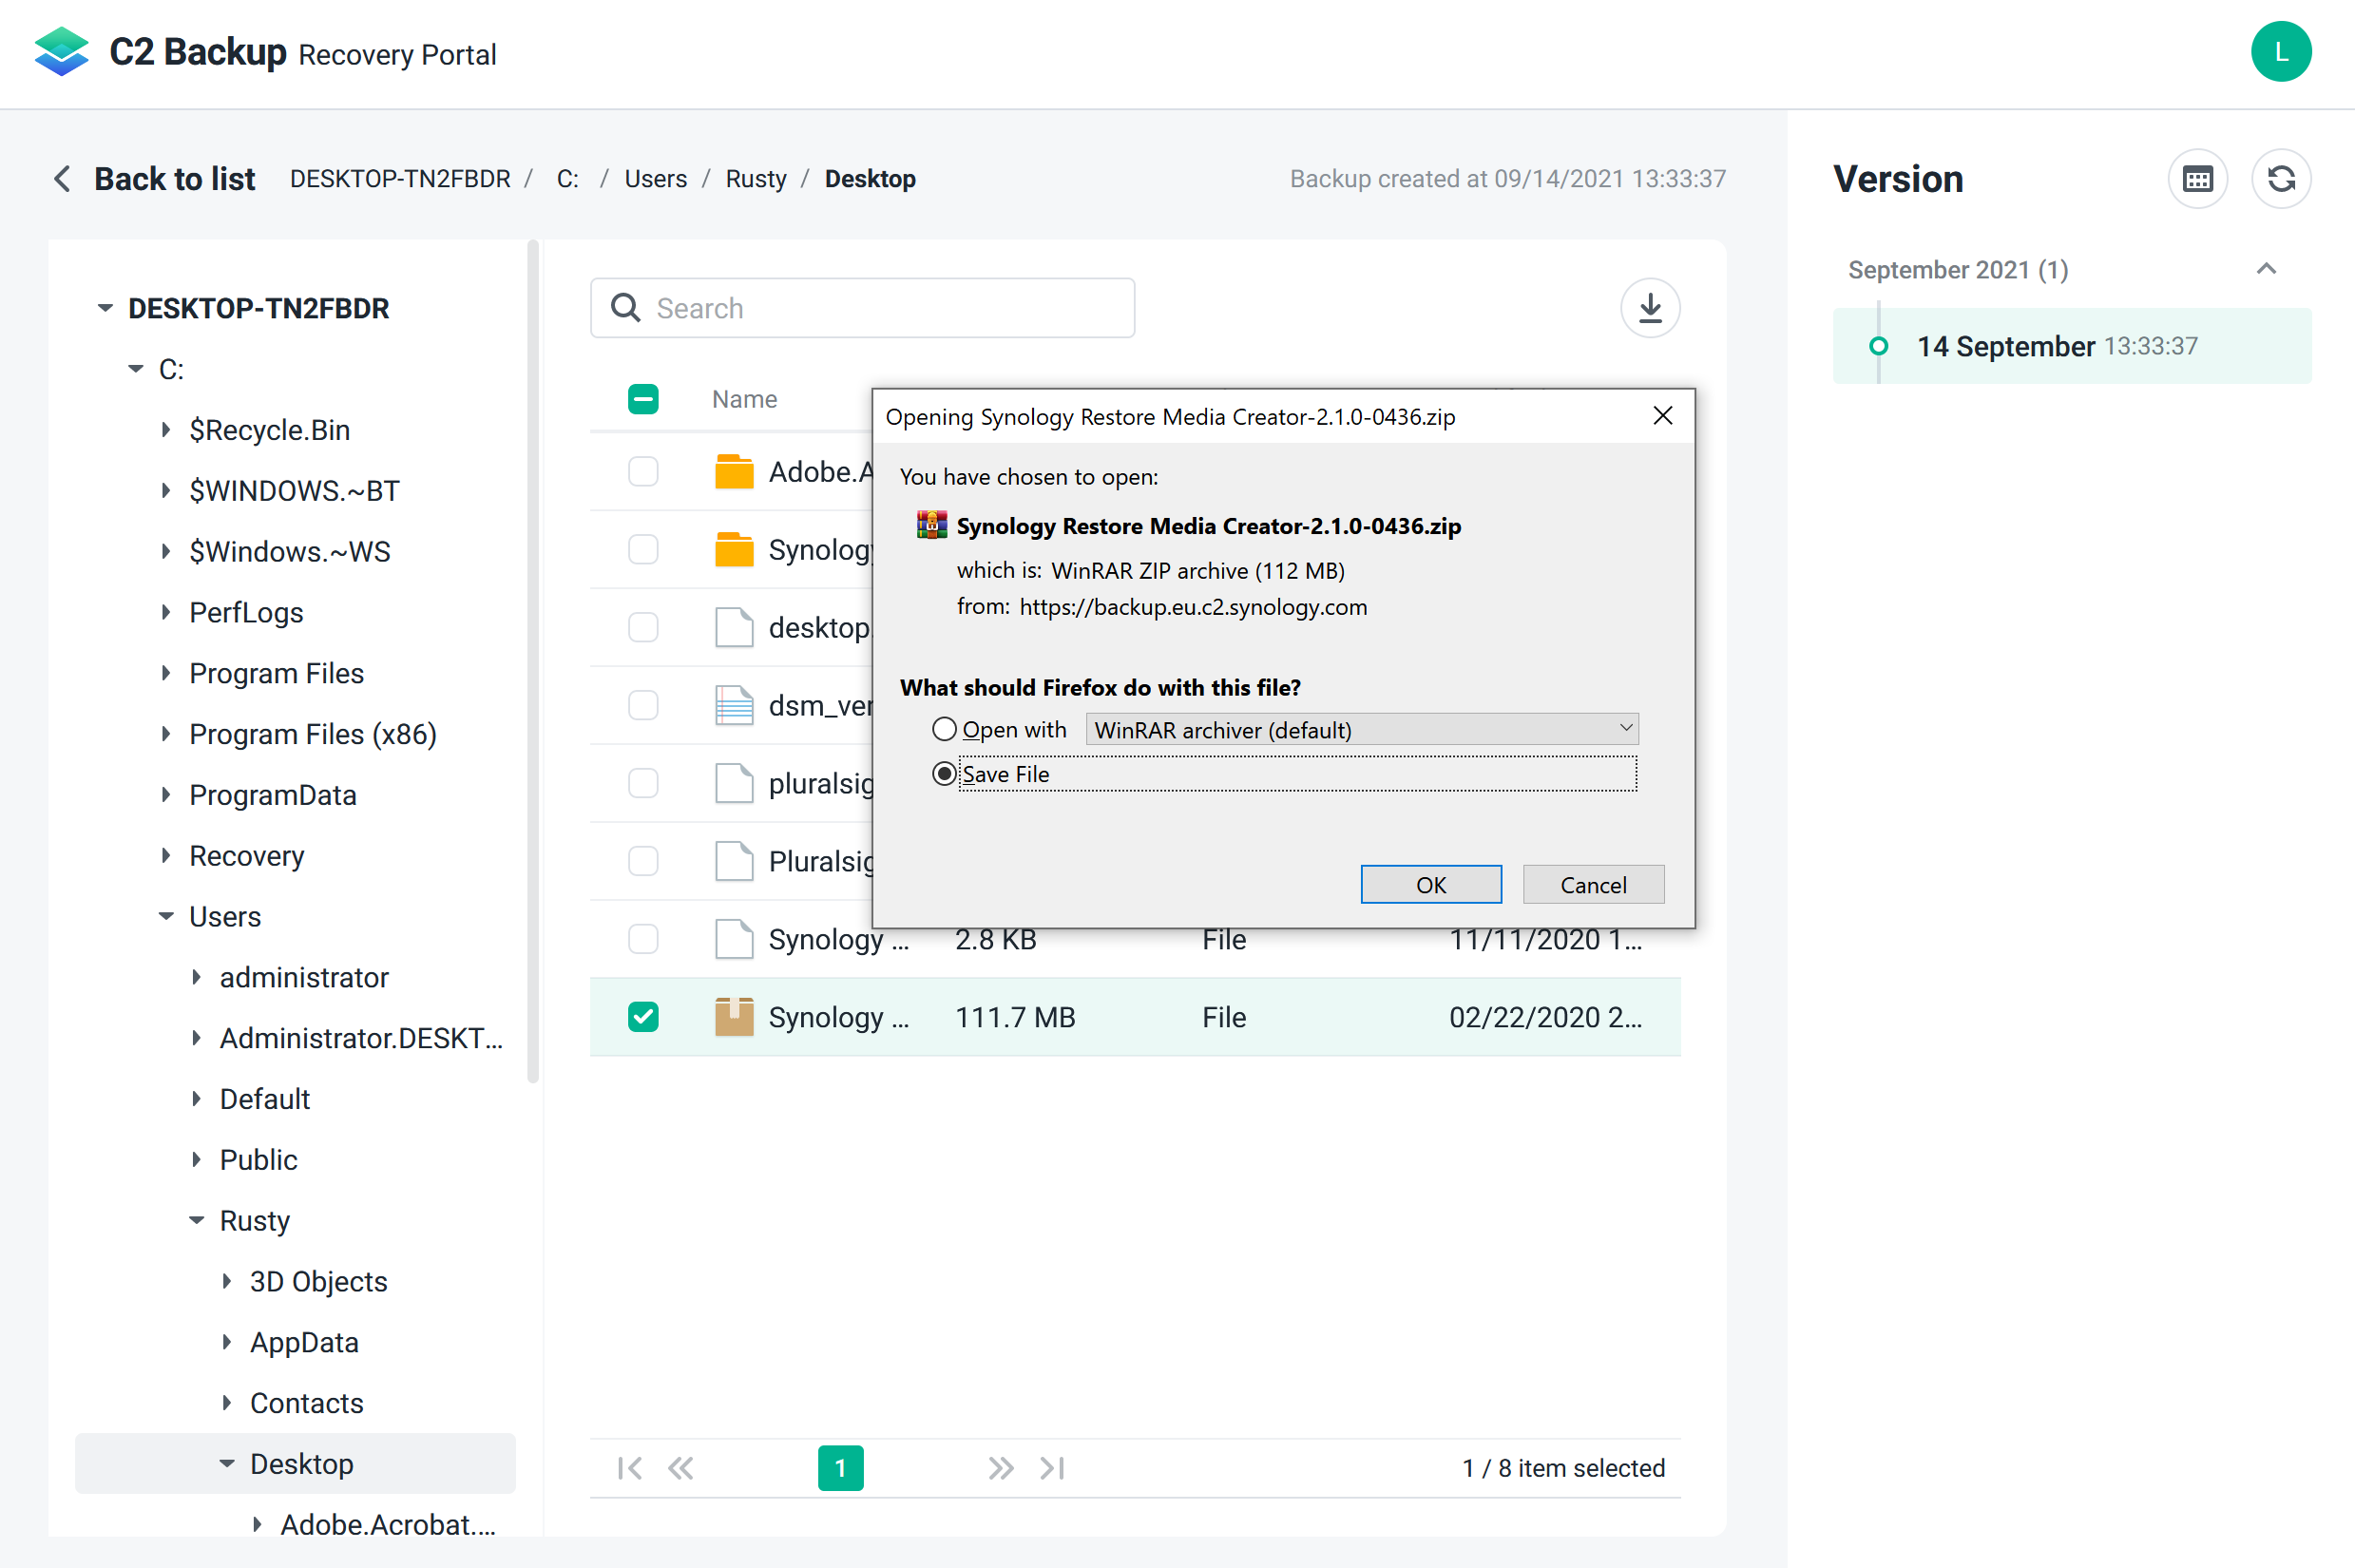Click the 14 September version timeline dot
Image resolution: width=2355 pixels, height=1568 pixels.
[x=1879, y=346]
